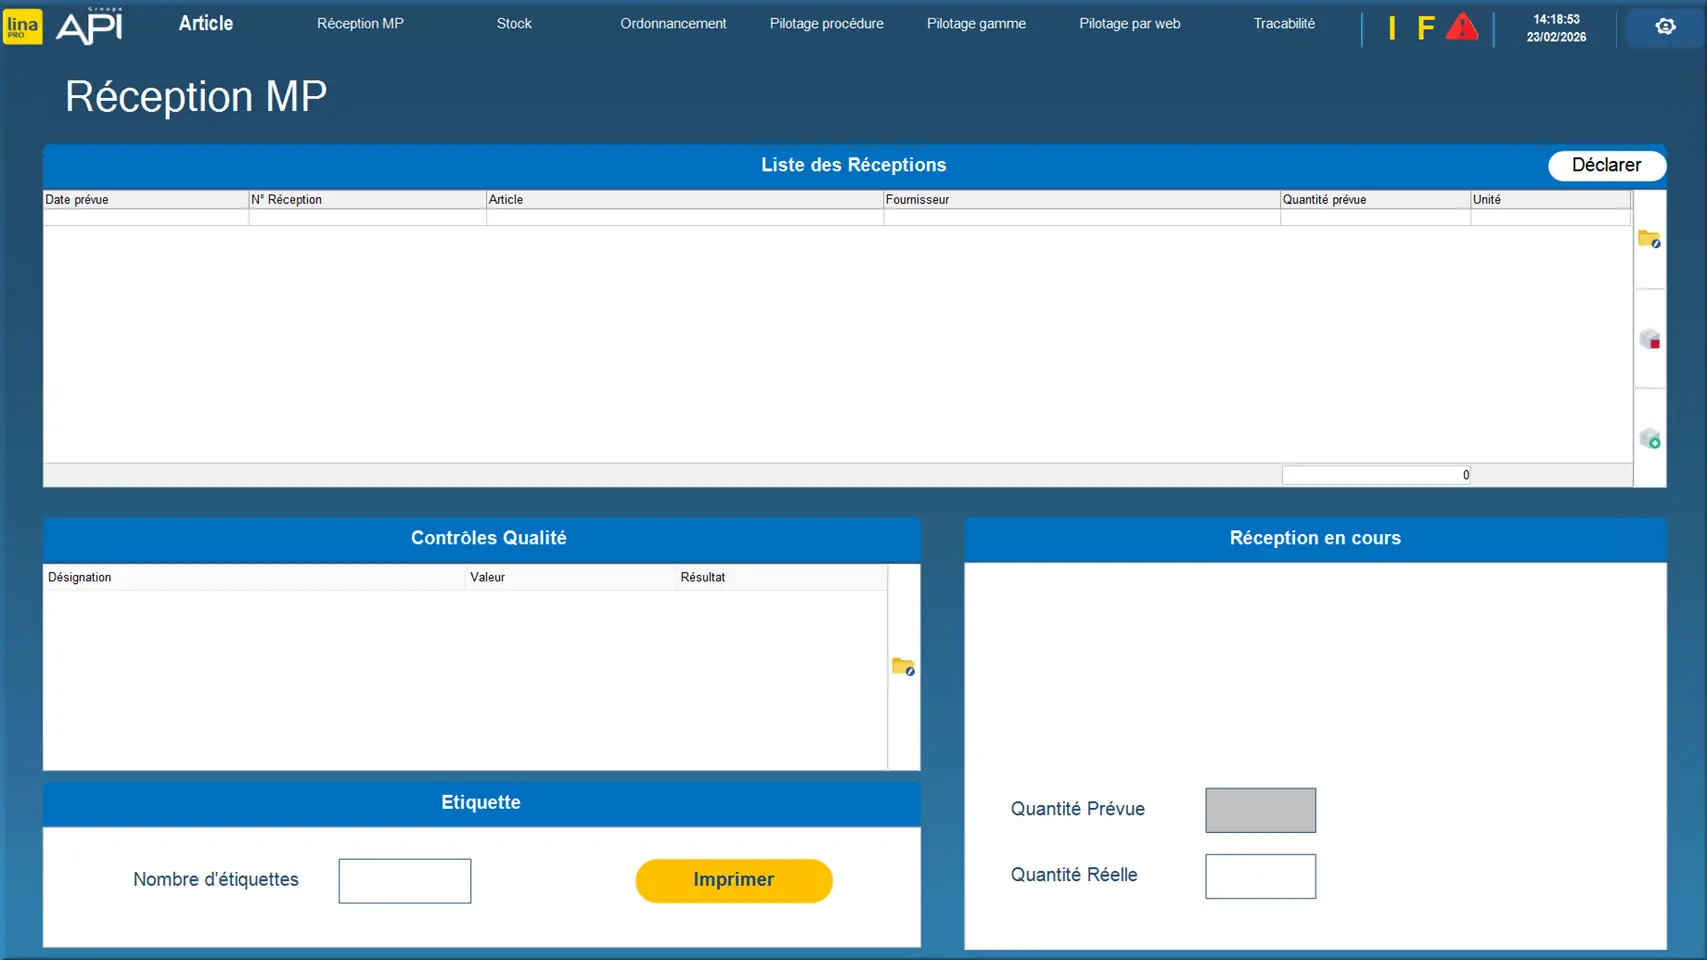Go to the Ordonnancement menu

(x=673, y=24)
